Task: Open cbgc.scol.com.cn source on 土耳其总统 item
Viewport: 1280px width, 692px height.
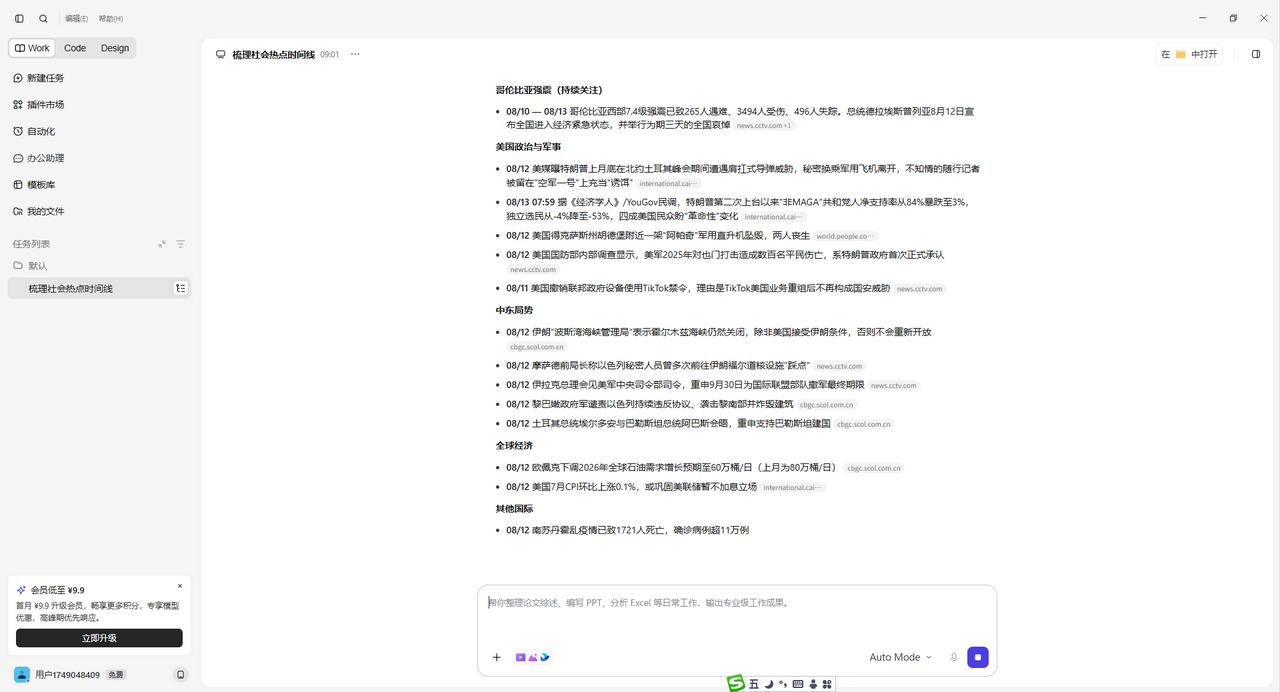Action: pyautogui.click(x=864, y=424)
